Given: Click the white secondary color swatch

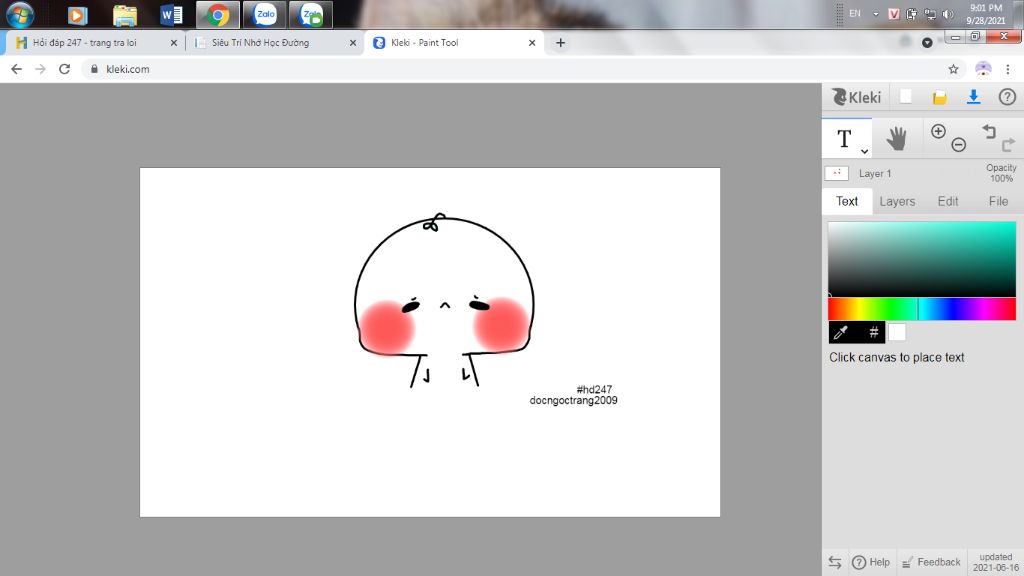Looking at the screenshot, I should [897, 332].
